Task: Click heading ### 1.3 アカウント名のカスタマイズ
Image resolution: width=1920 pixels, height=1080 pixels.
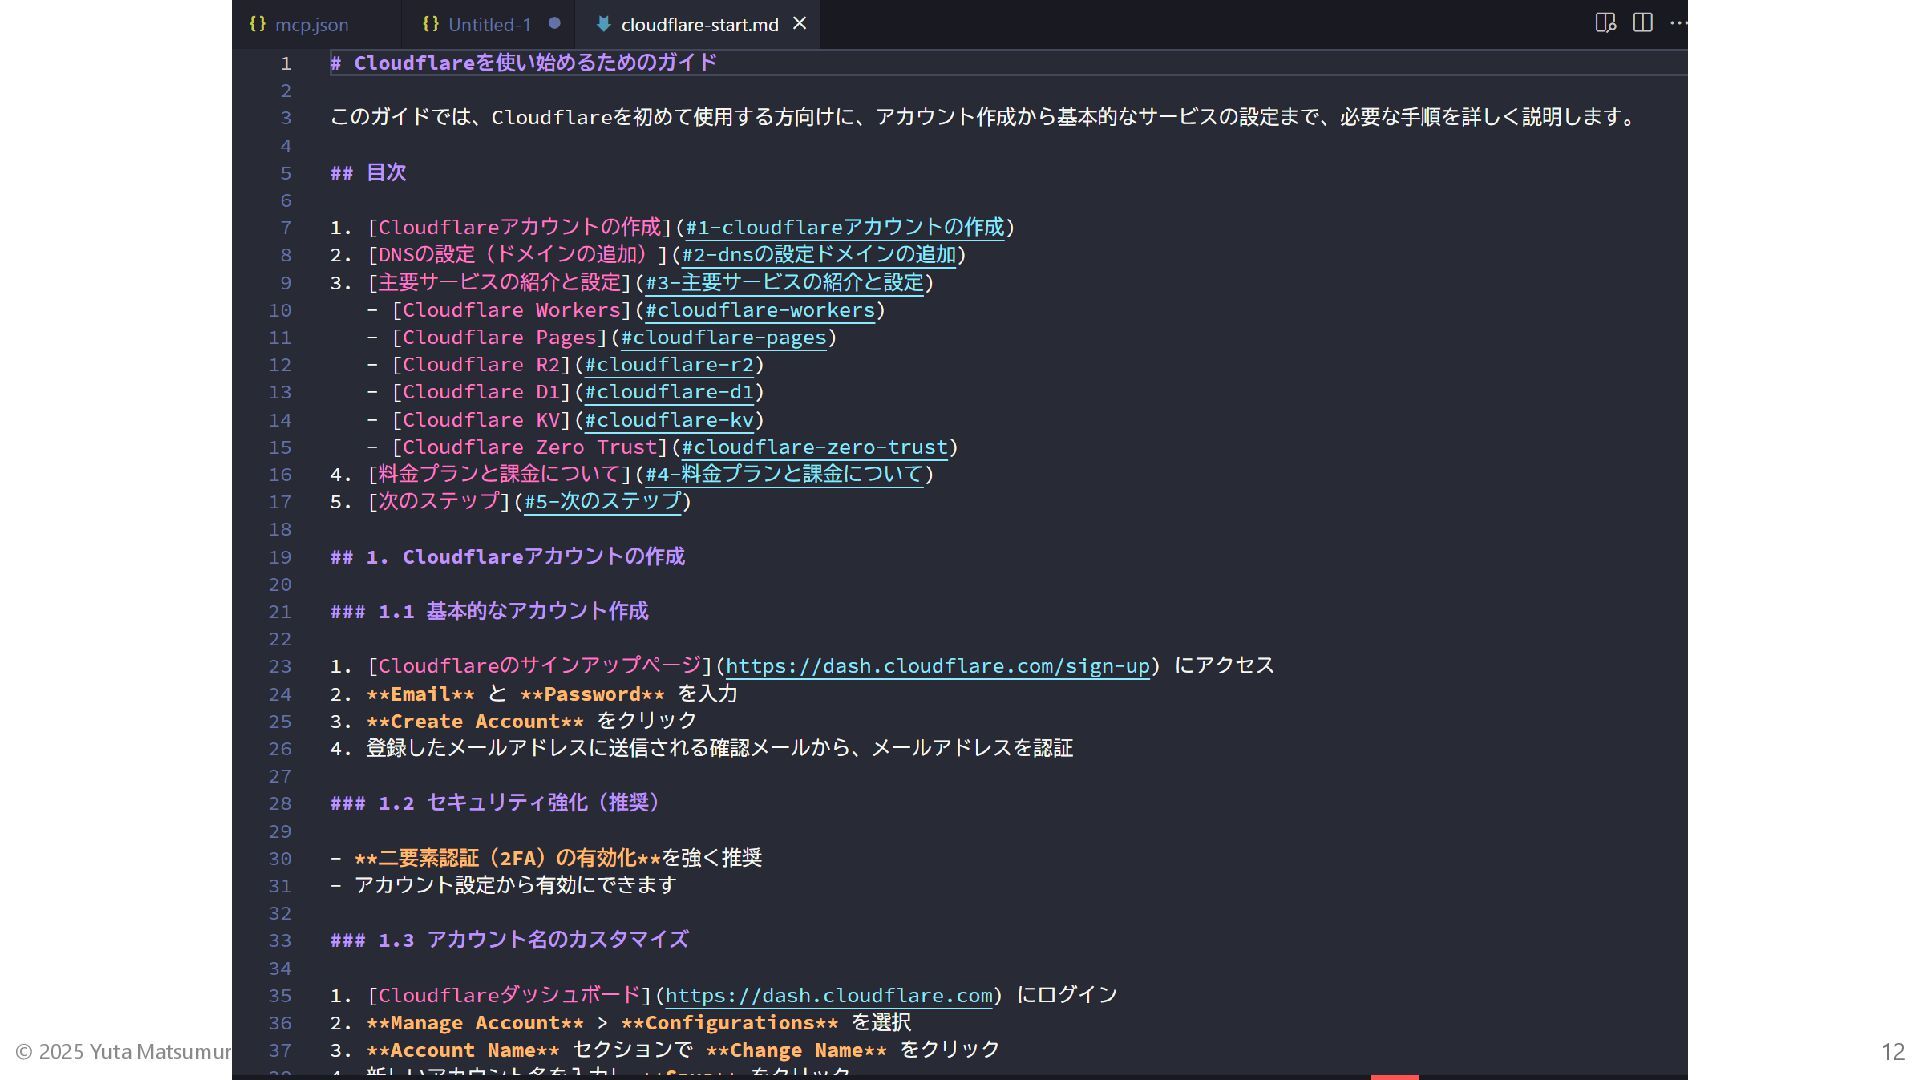Action: tap(509, 940)
